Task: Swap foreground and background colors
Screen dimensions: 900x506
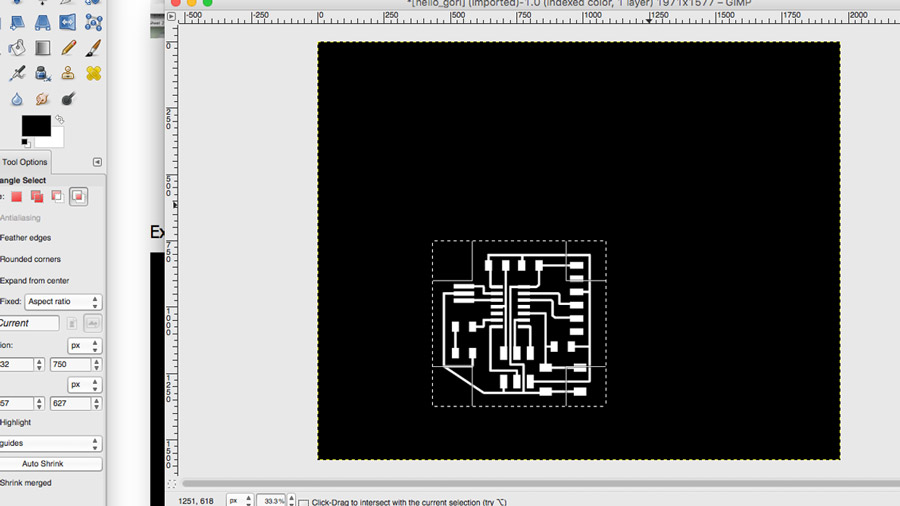Action: (60, 120)
